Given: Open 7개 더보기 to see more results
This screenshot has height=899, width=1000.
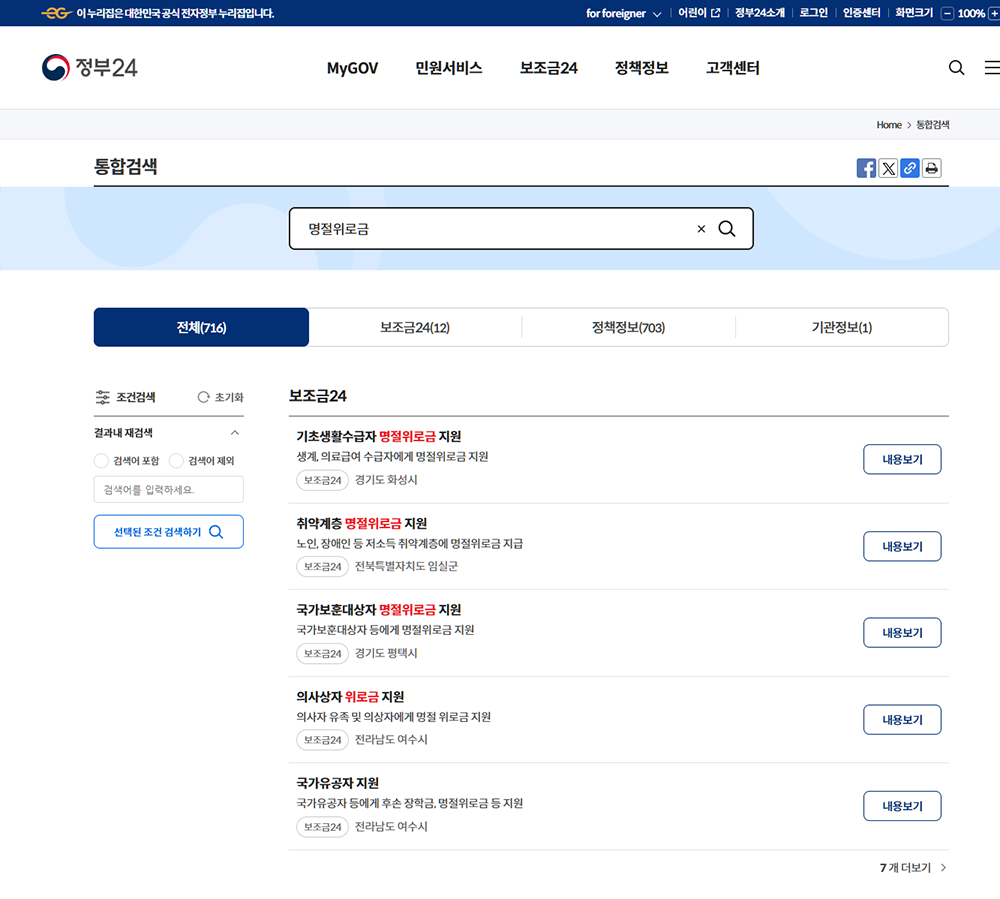Looking at the screenshot, I should (906, 868).
